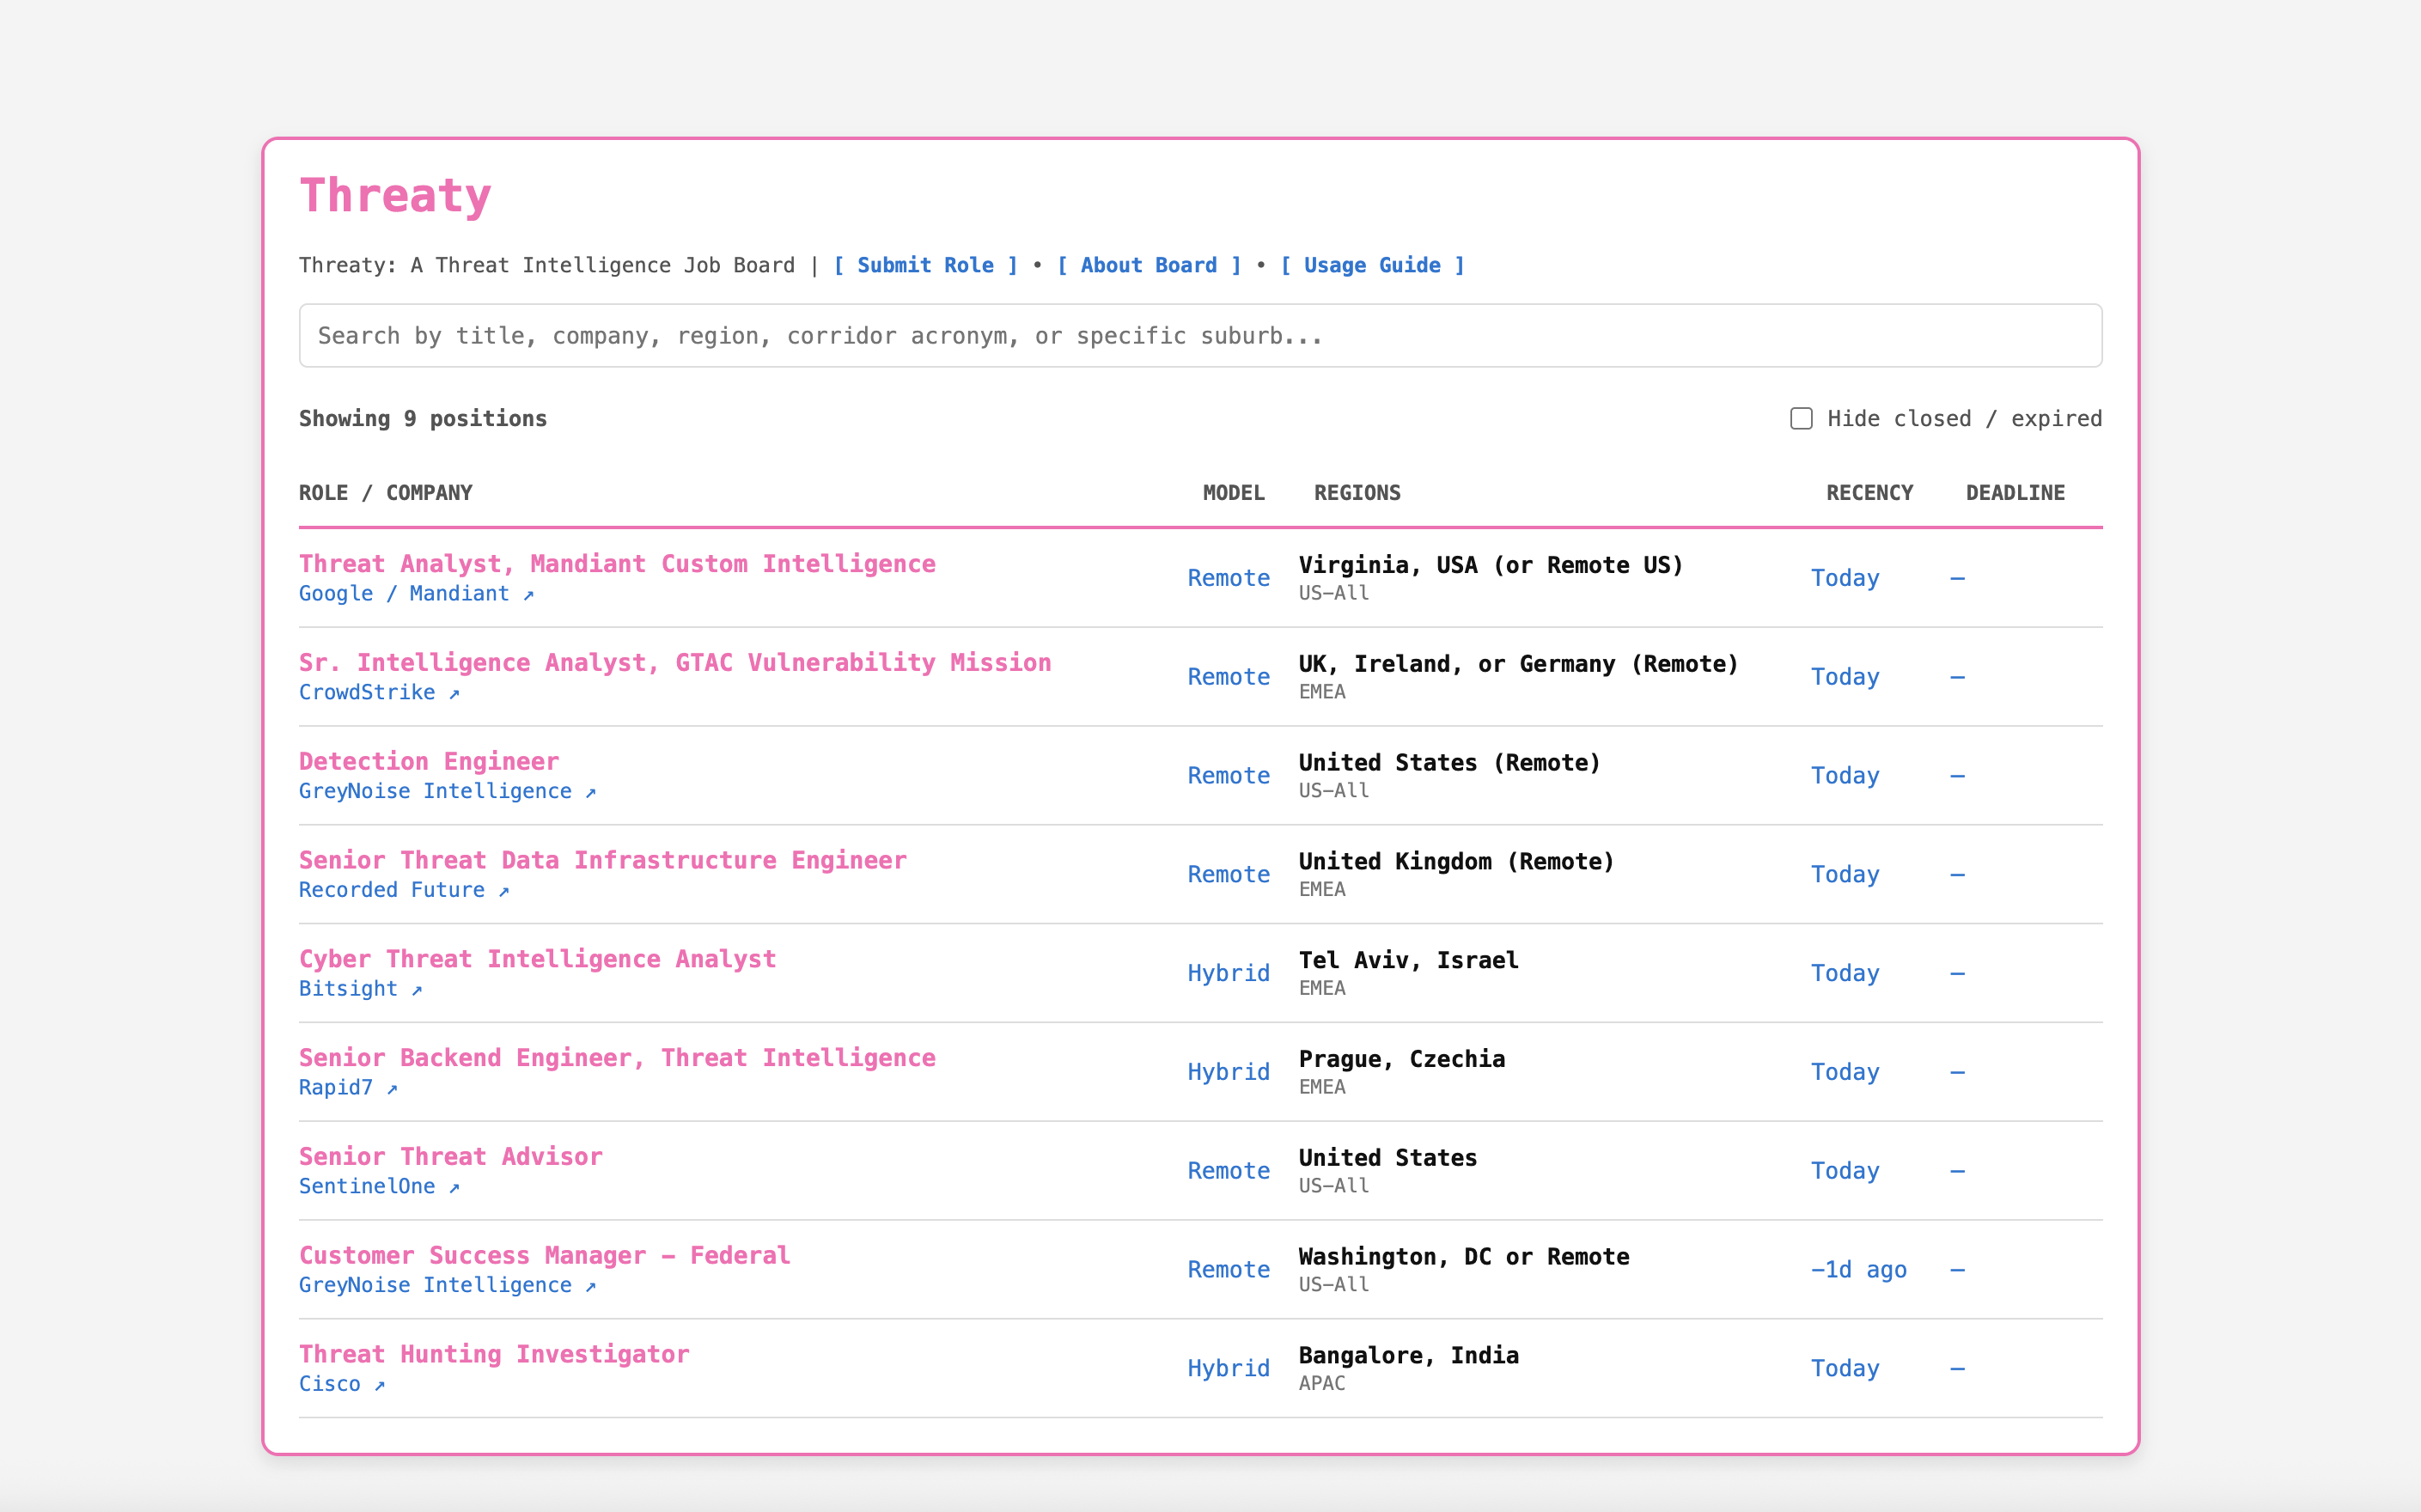Viewport: 2421px width, 1512px height.
Task: Open the About Board link
Action: (1148, 265)
